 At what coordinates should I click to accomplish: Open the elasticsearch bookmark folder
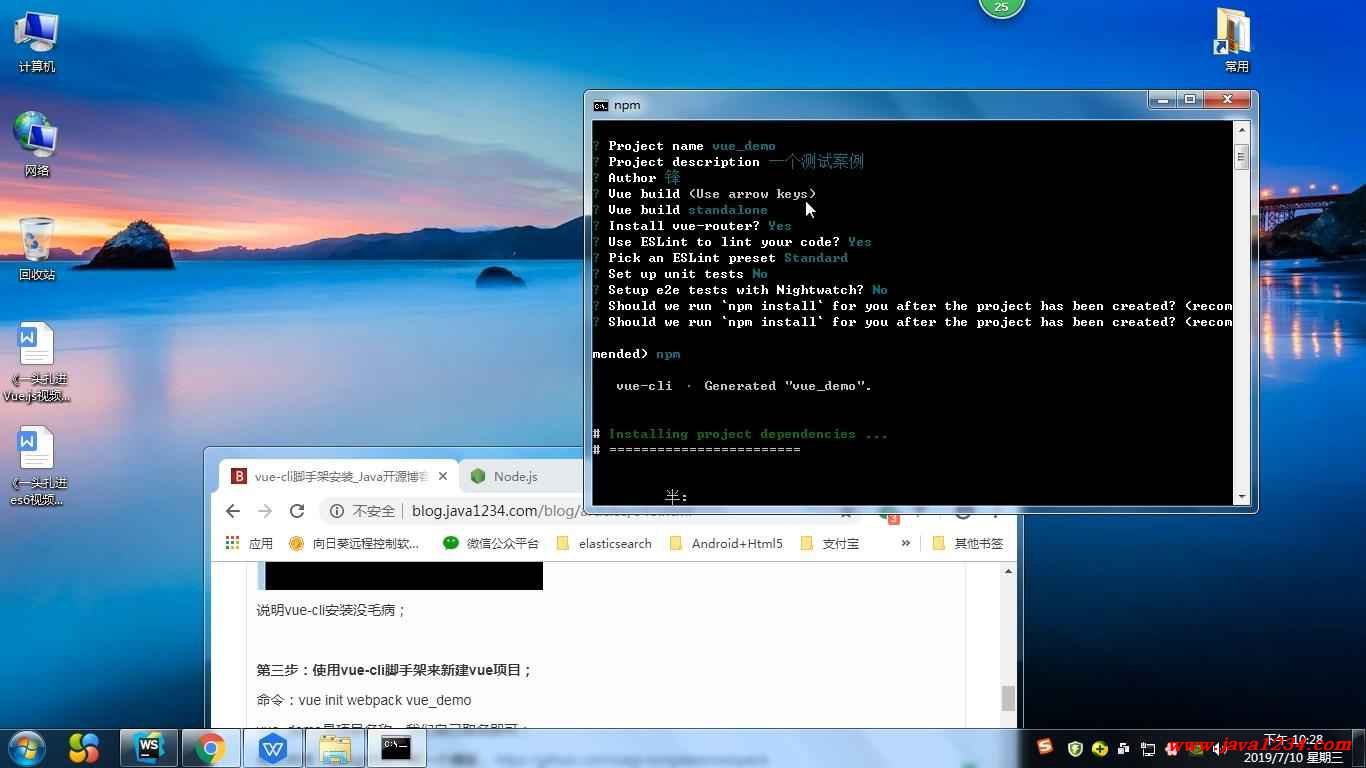[604, 543]
